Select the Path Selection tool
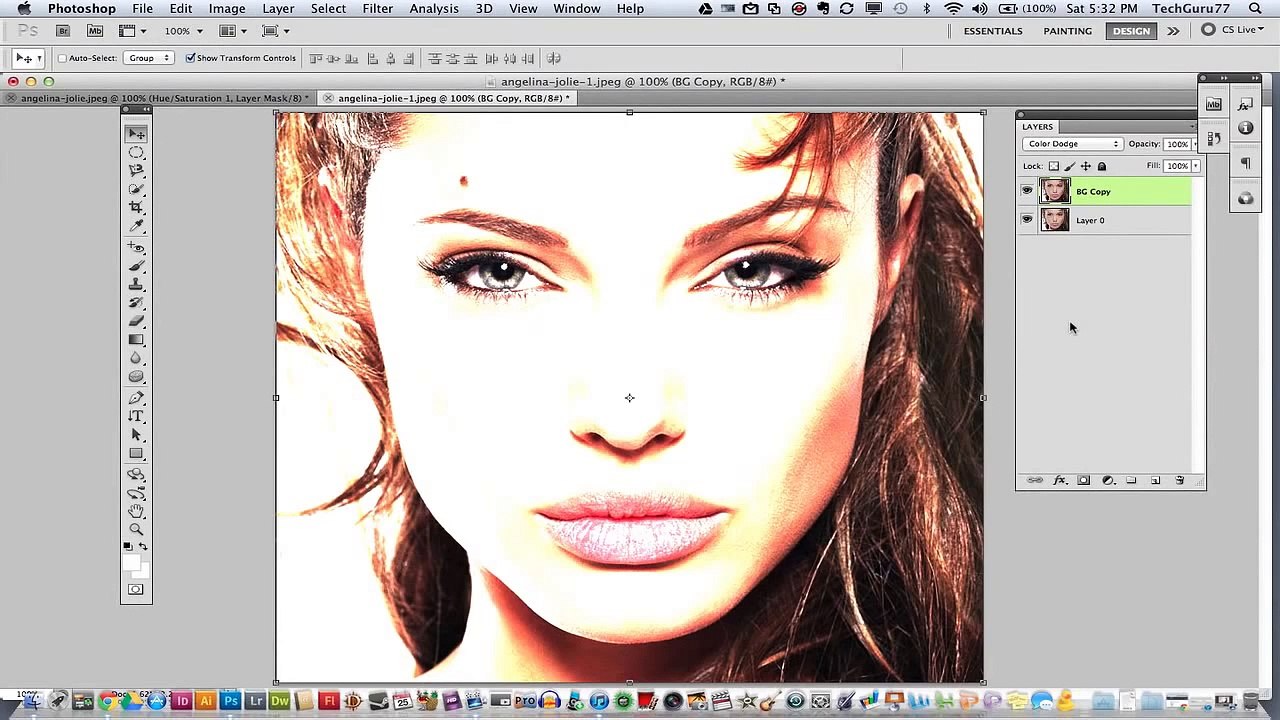This screenshot has height=720, width=1280. (x=136, y=435)
